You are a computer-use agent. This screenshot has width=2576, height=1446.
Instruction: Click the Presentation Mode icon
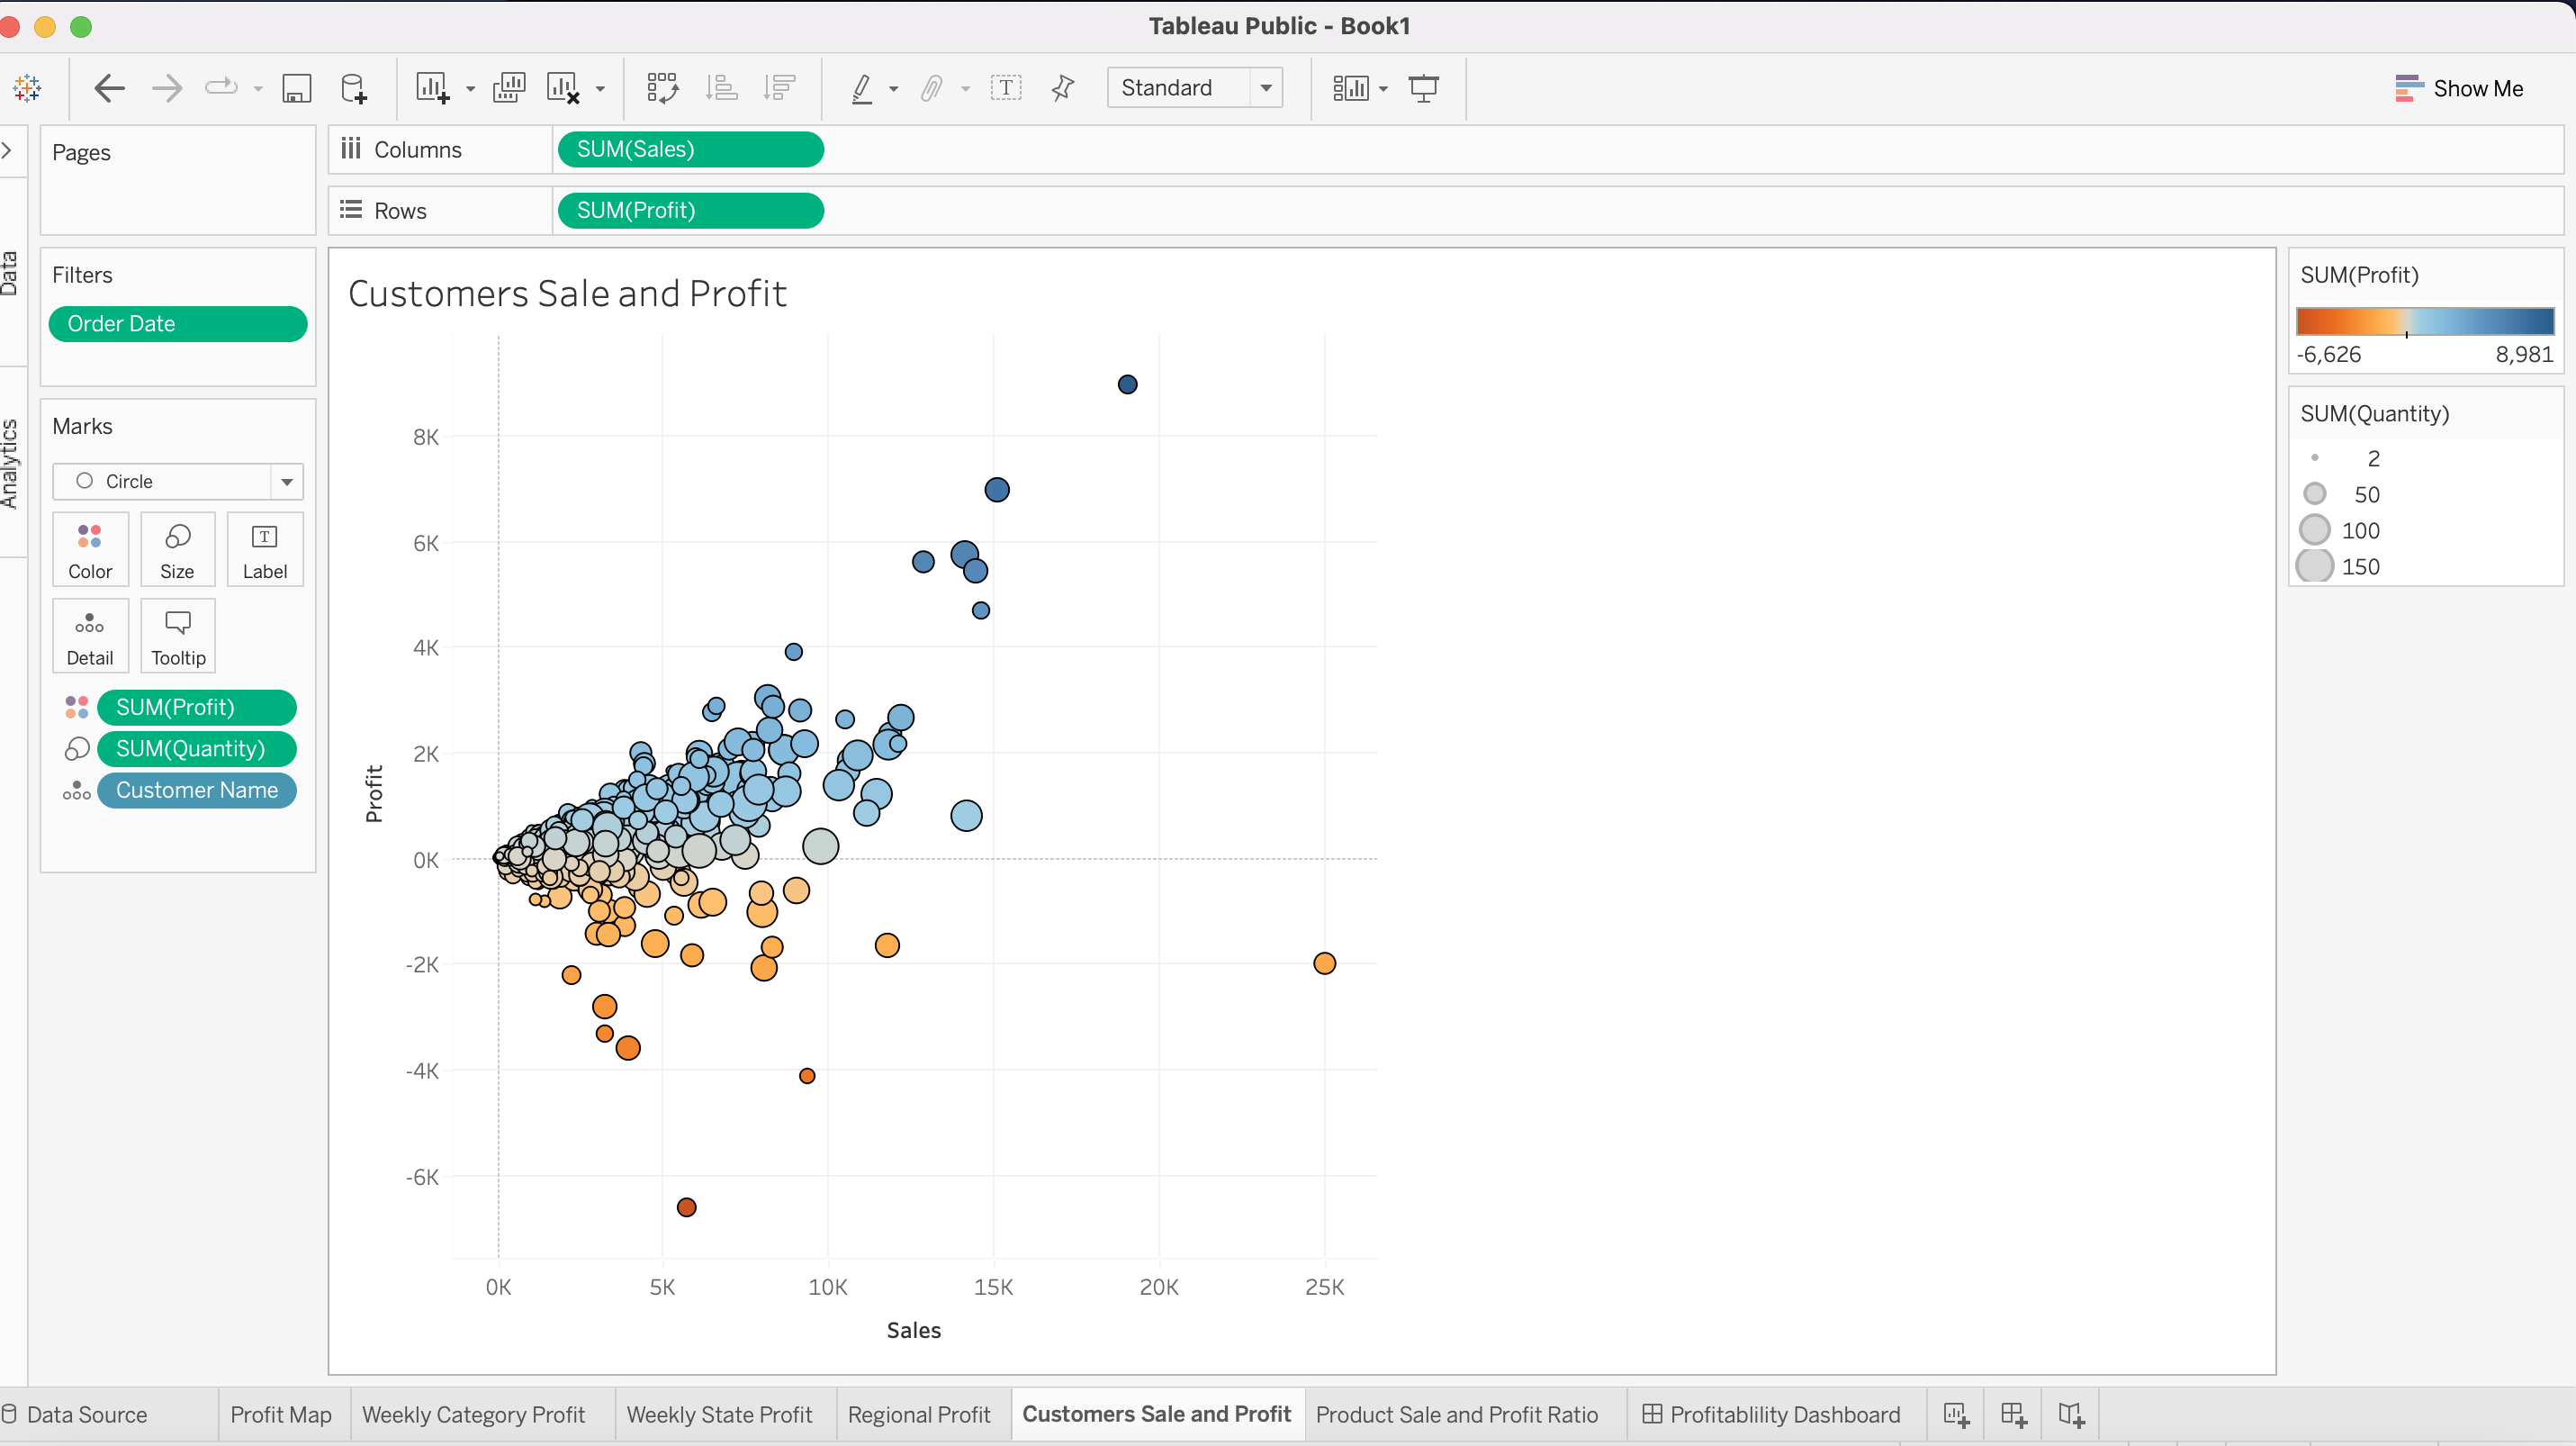[x=1424, y=88]
